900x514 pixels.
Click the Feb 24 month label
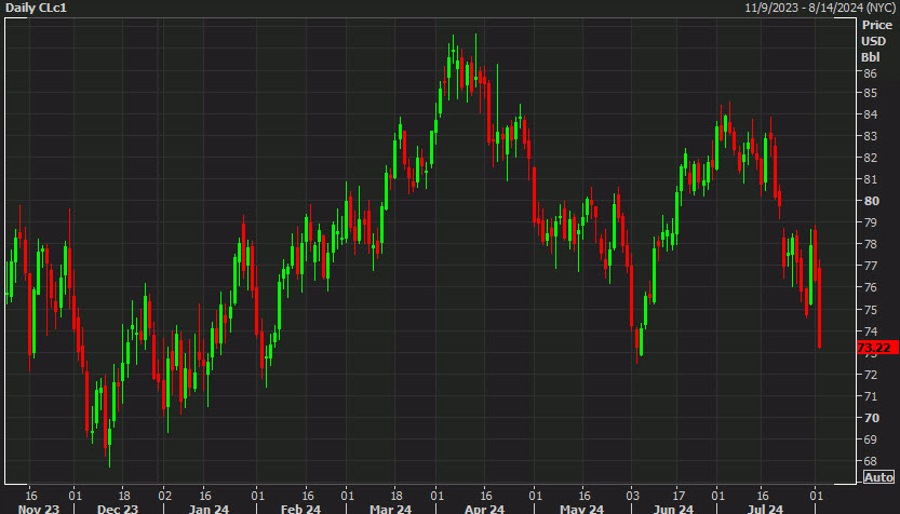301,509
